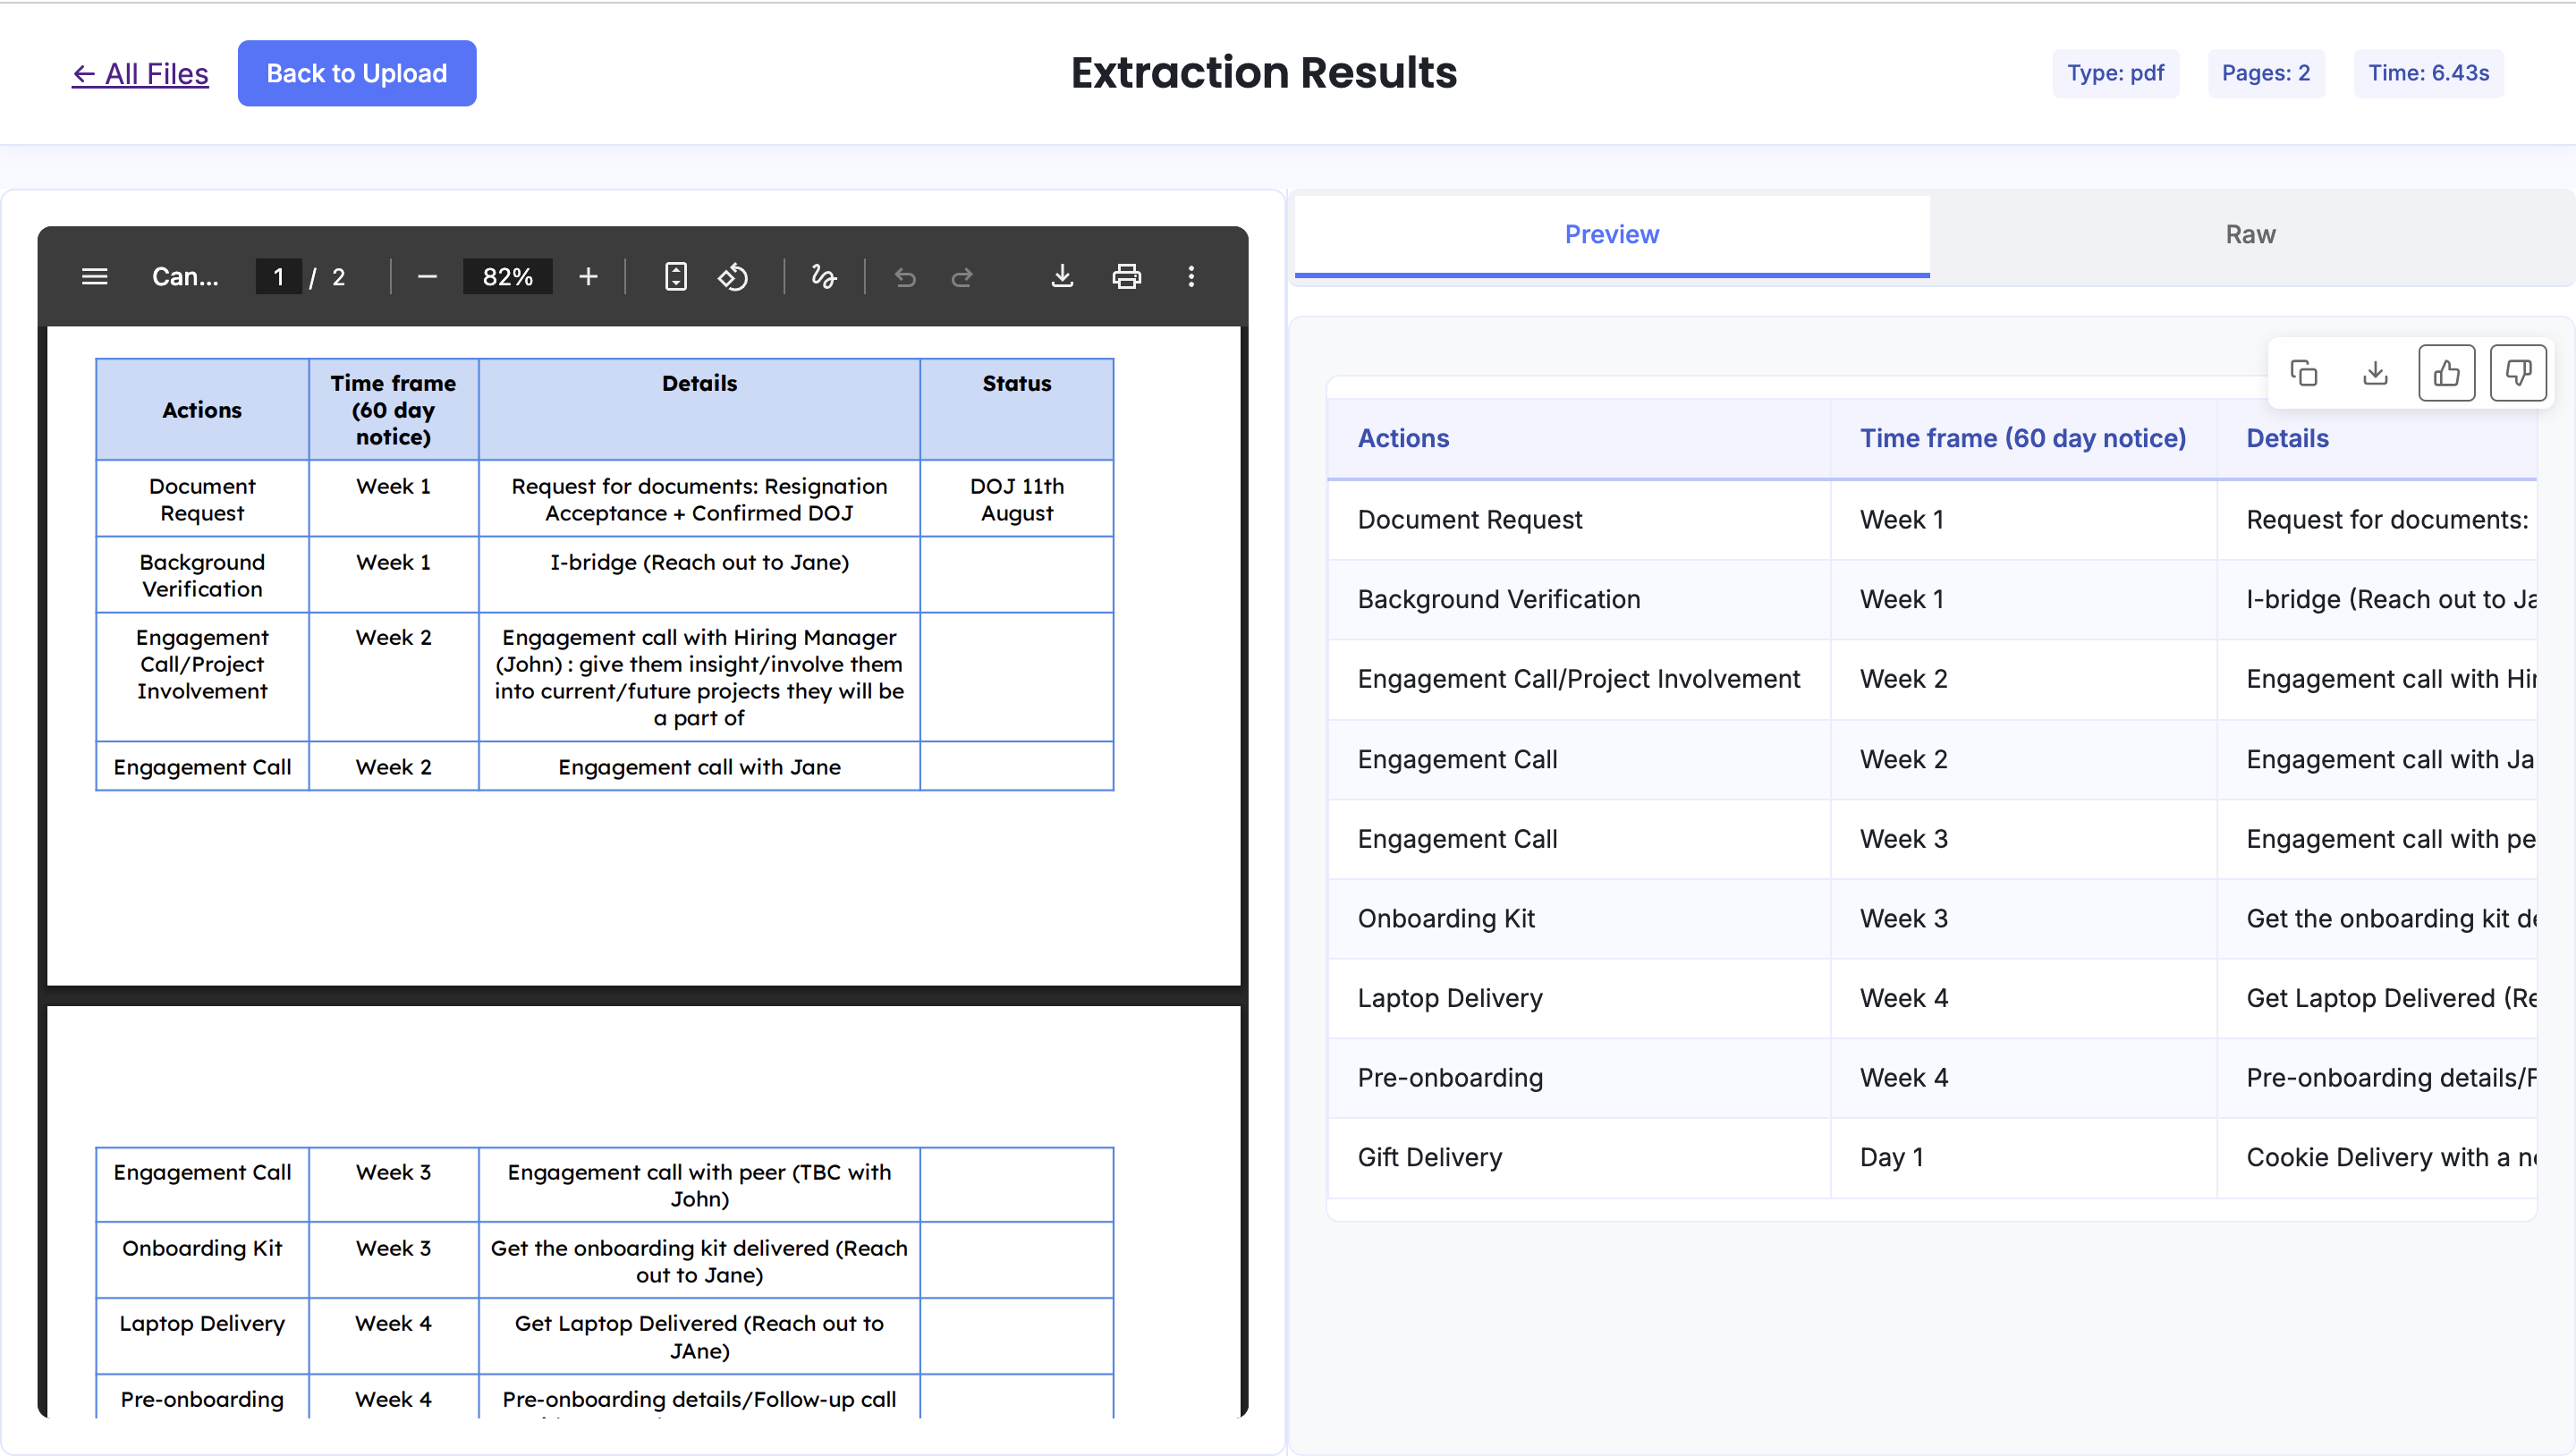The width and height of the screenshot is (2576, 1456).
Task: Give thumbs down feedback
Action: (x=2517, y=373)
